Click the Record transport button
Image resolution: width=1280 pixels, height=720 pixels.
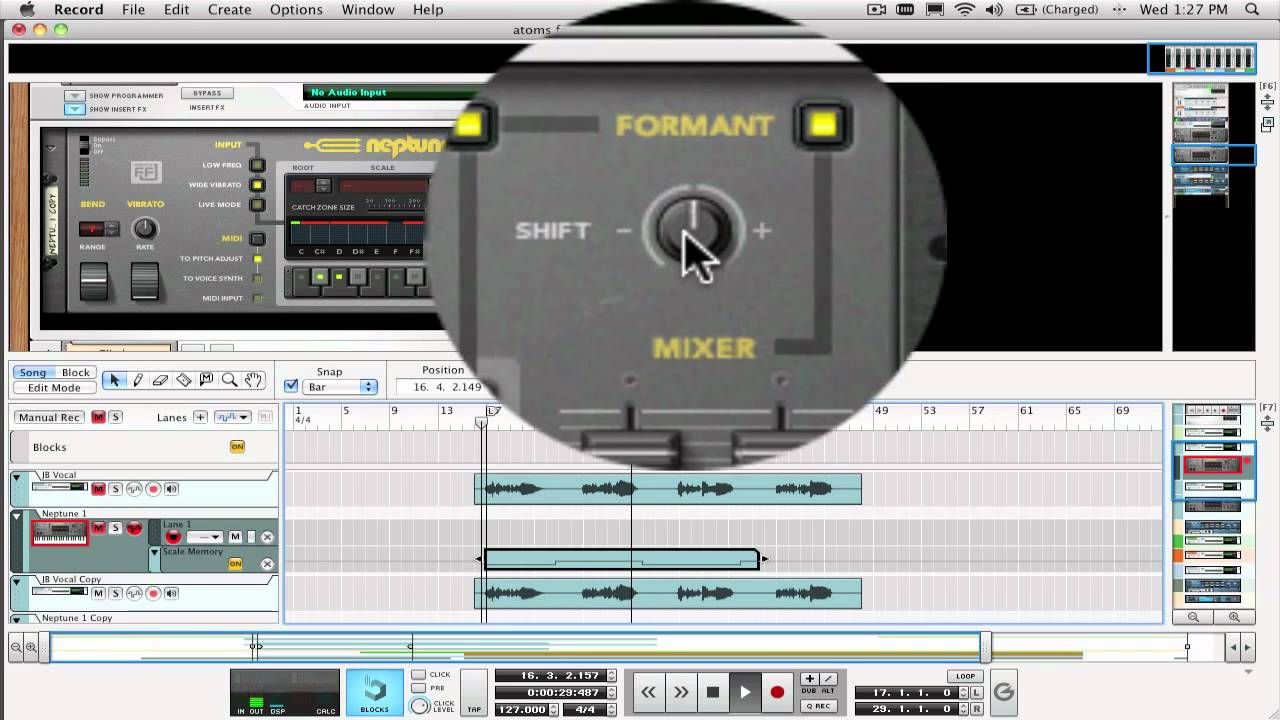(777, 692)
